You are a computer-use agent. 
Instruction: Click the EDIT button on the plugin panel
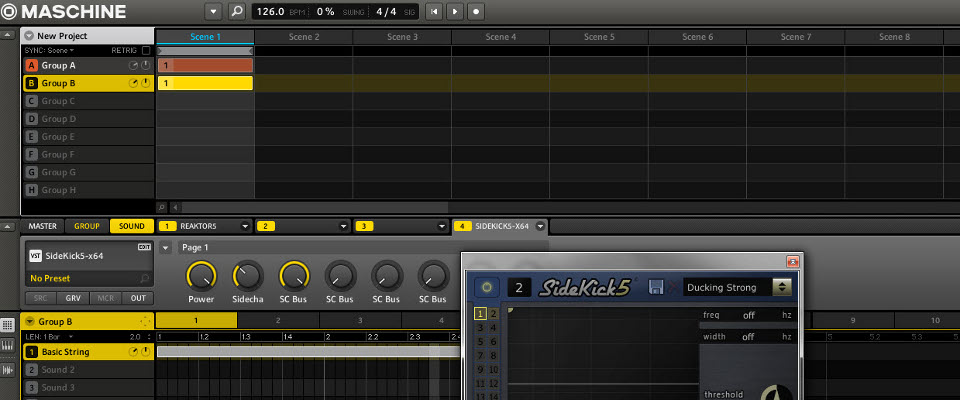[x=144, y=247]
